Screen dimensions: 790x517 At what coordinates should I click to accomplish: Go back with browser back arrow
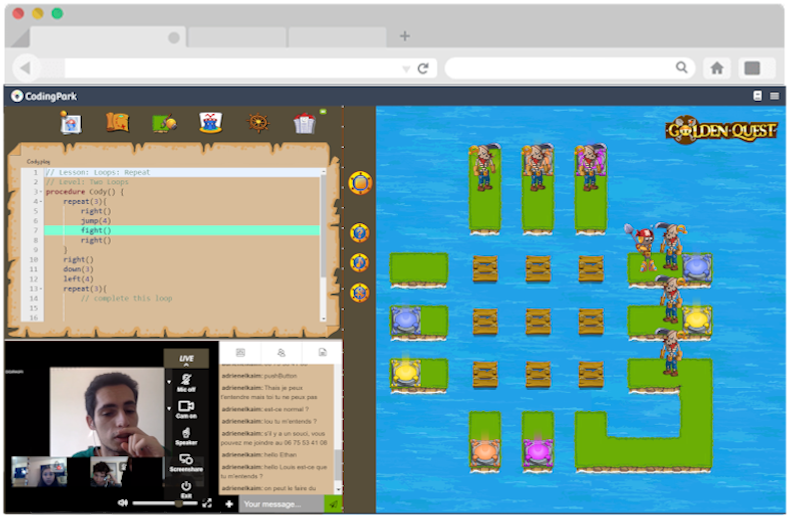(x=26, y=68)
